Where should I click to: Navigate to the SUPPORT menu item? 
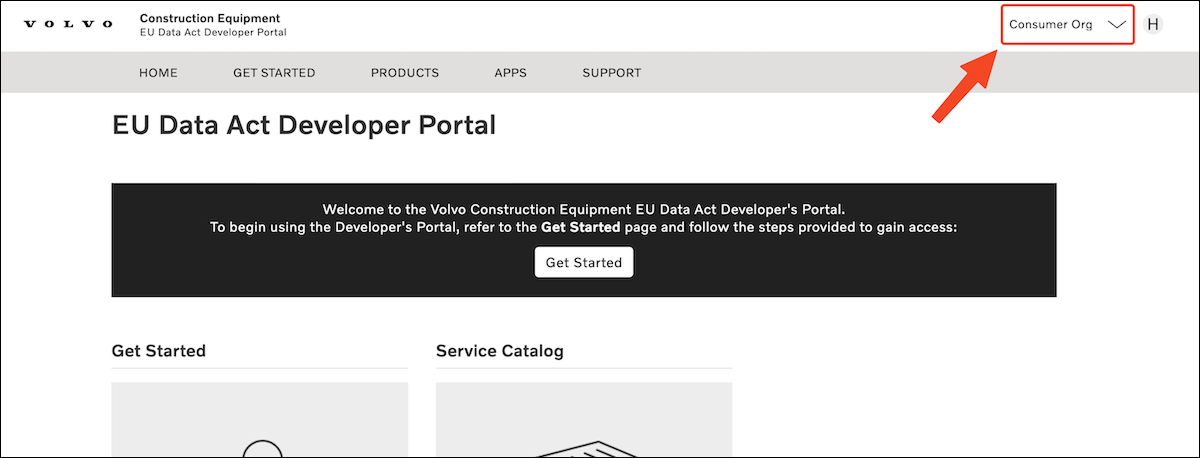click(612, 73)
